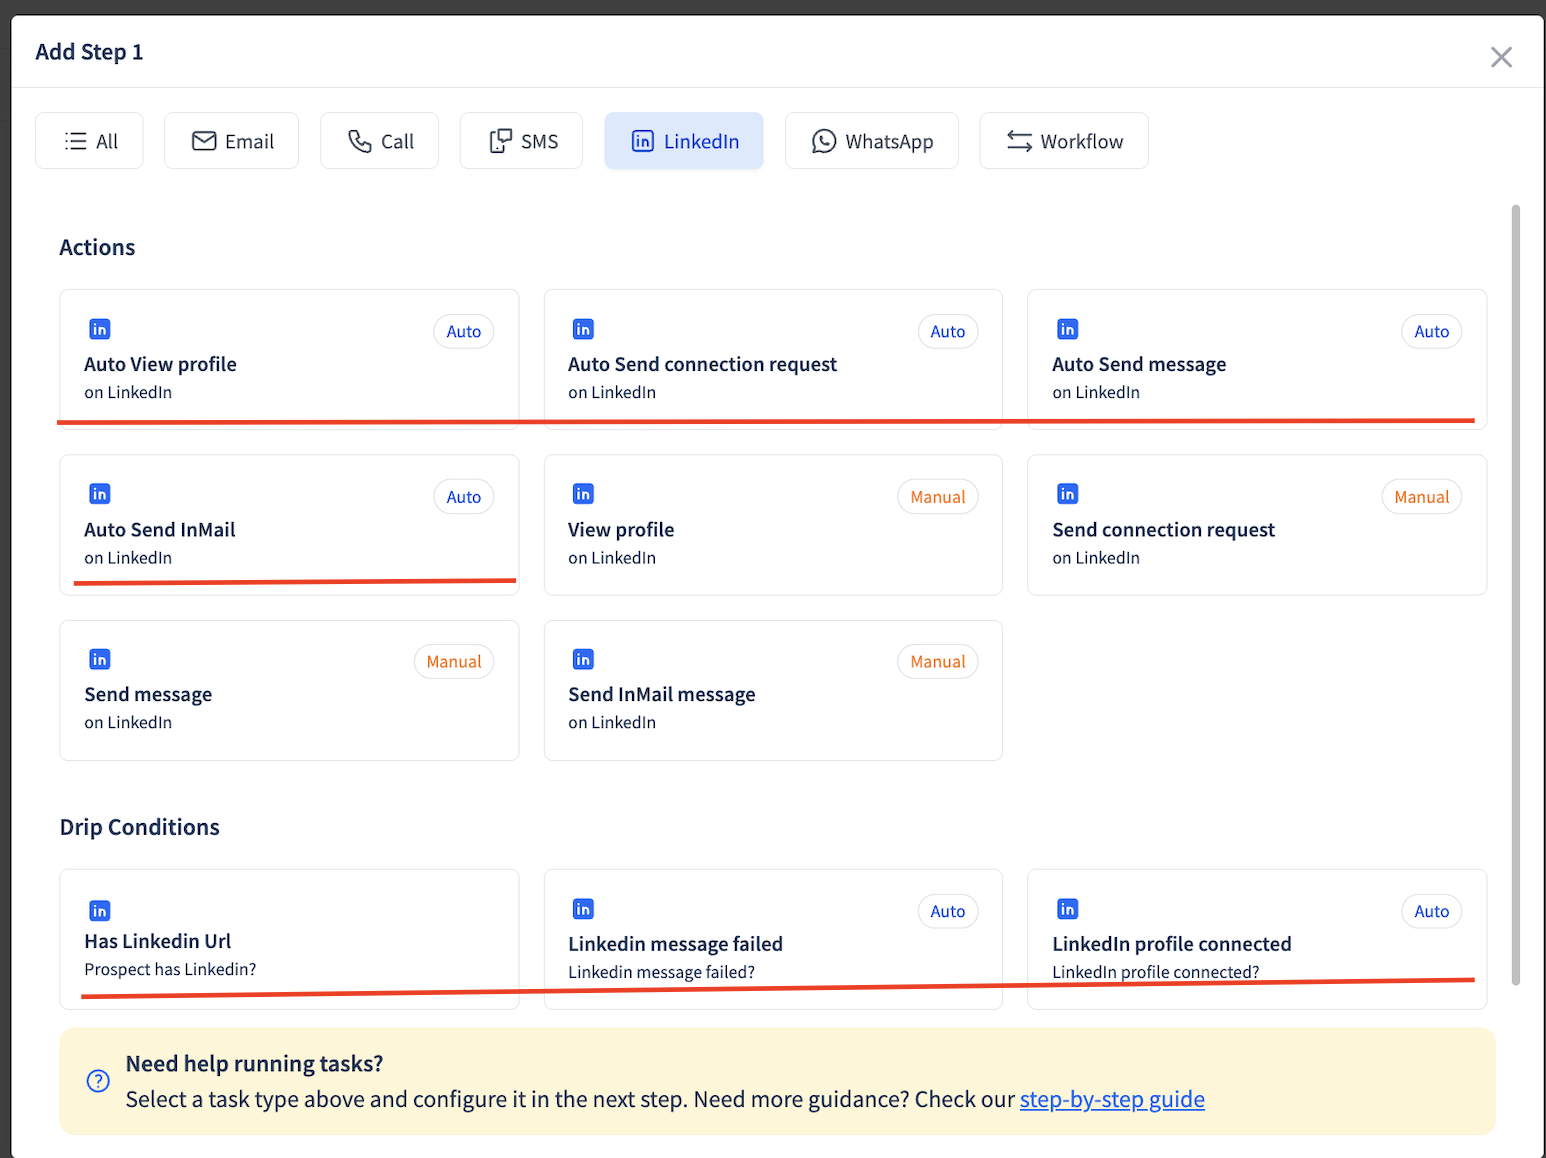Click LinkedIn icon on Auto Send InMail card
The width and height of the screenshot is (1546, 1158).
[100, 494]
